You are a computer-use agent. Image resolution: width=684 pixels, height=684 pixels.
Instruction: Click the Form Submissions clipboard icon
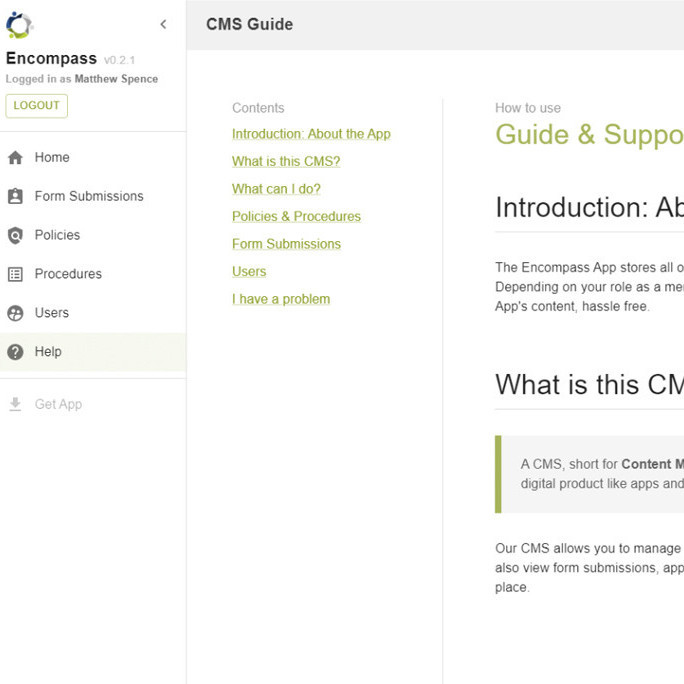15,197
